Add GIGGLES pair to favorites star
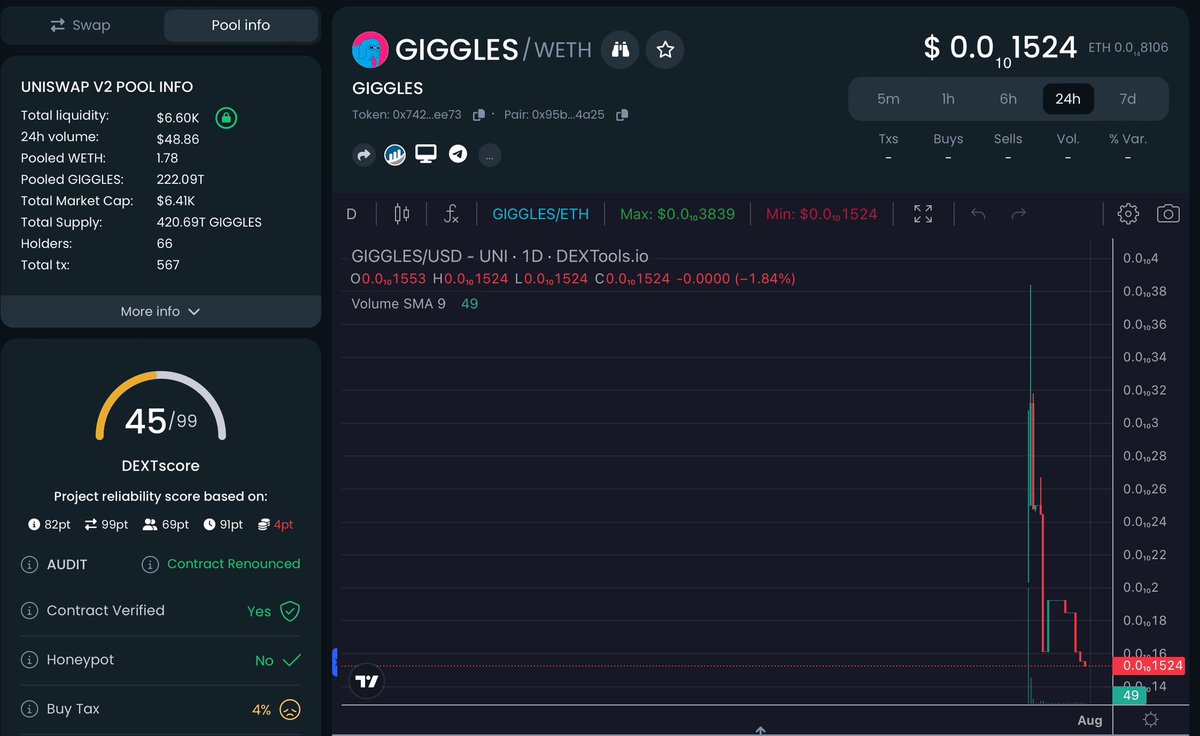The image size is (1200, 736). [x=665, y=49]
